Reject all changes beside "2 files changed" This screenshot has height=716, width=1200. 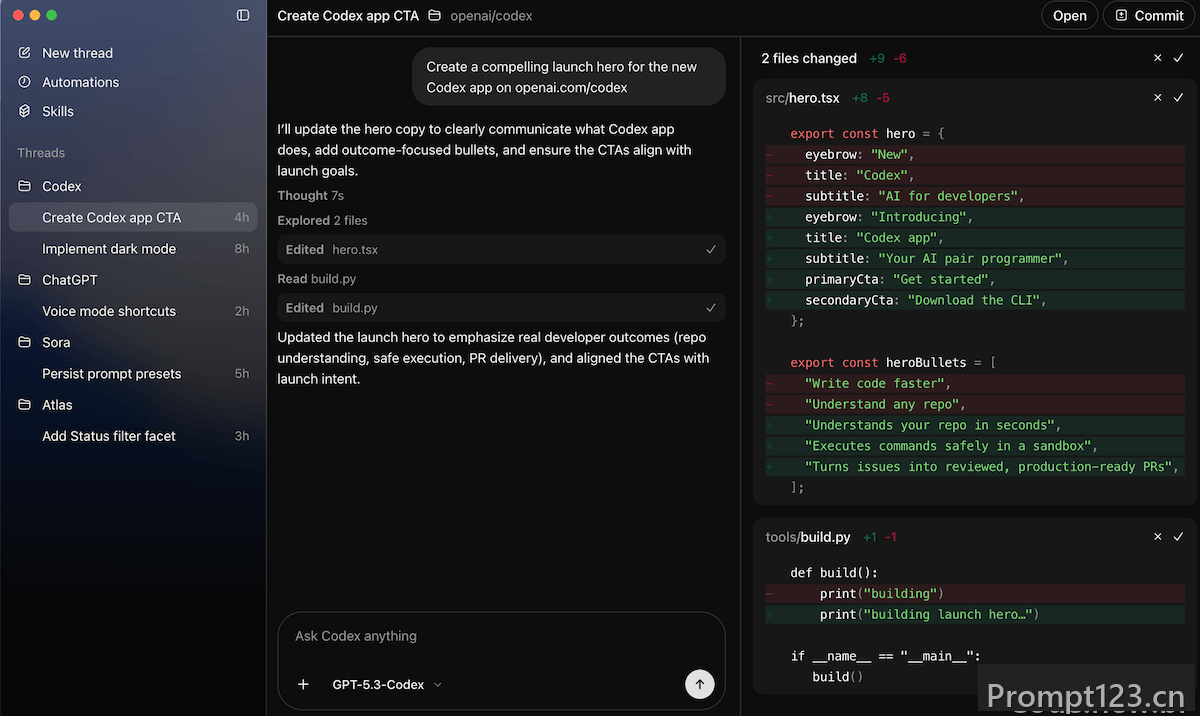point(1158,58)
